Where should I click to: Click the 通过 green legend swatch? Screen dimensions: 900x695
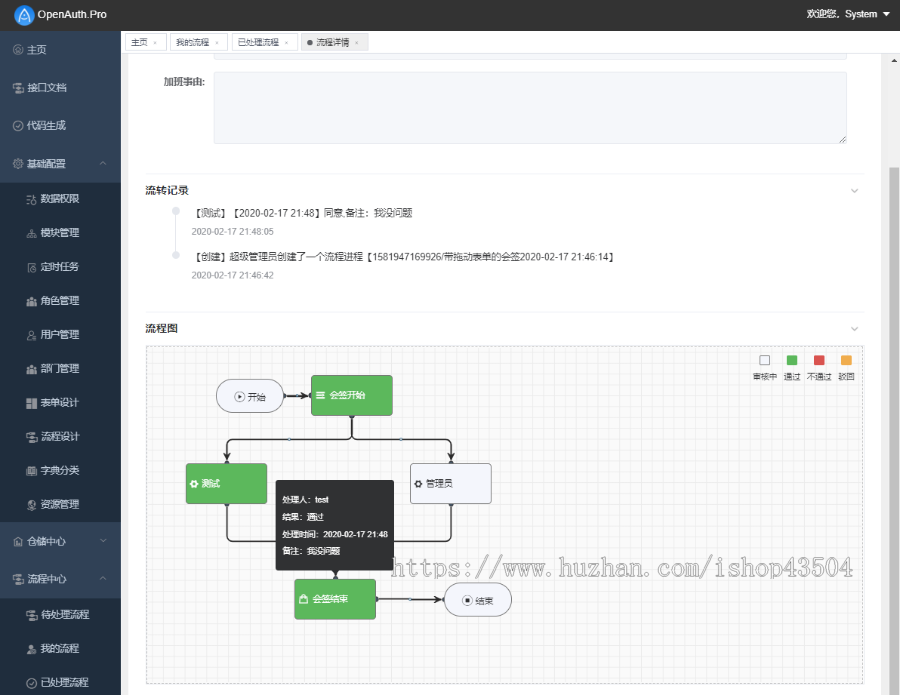792,360
